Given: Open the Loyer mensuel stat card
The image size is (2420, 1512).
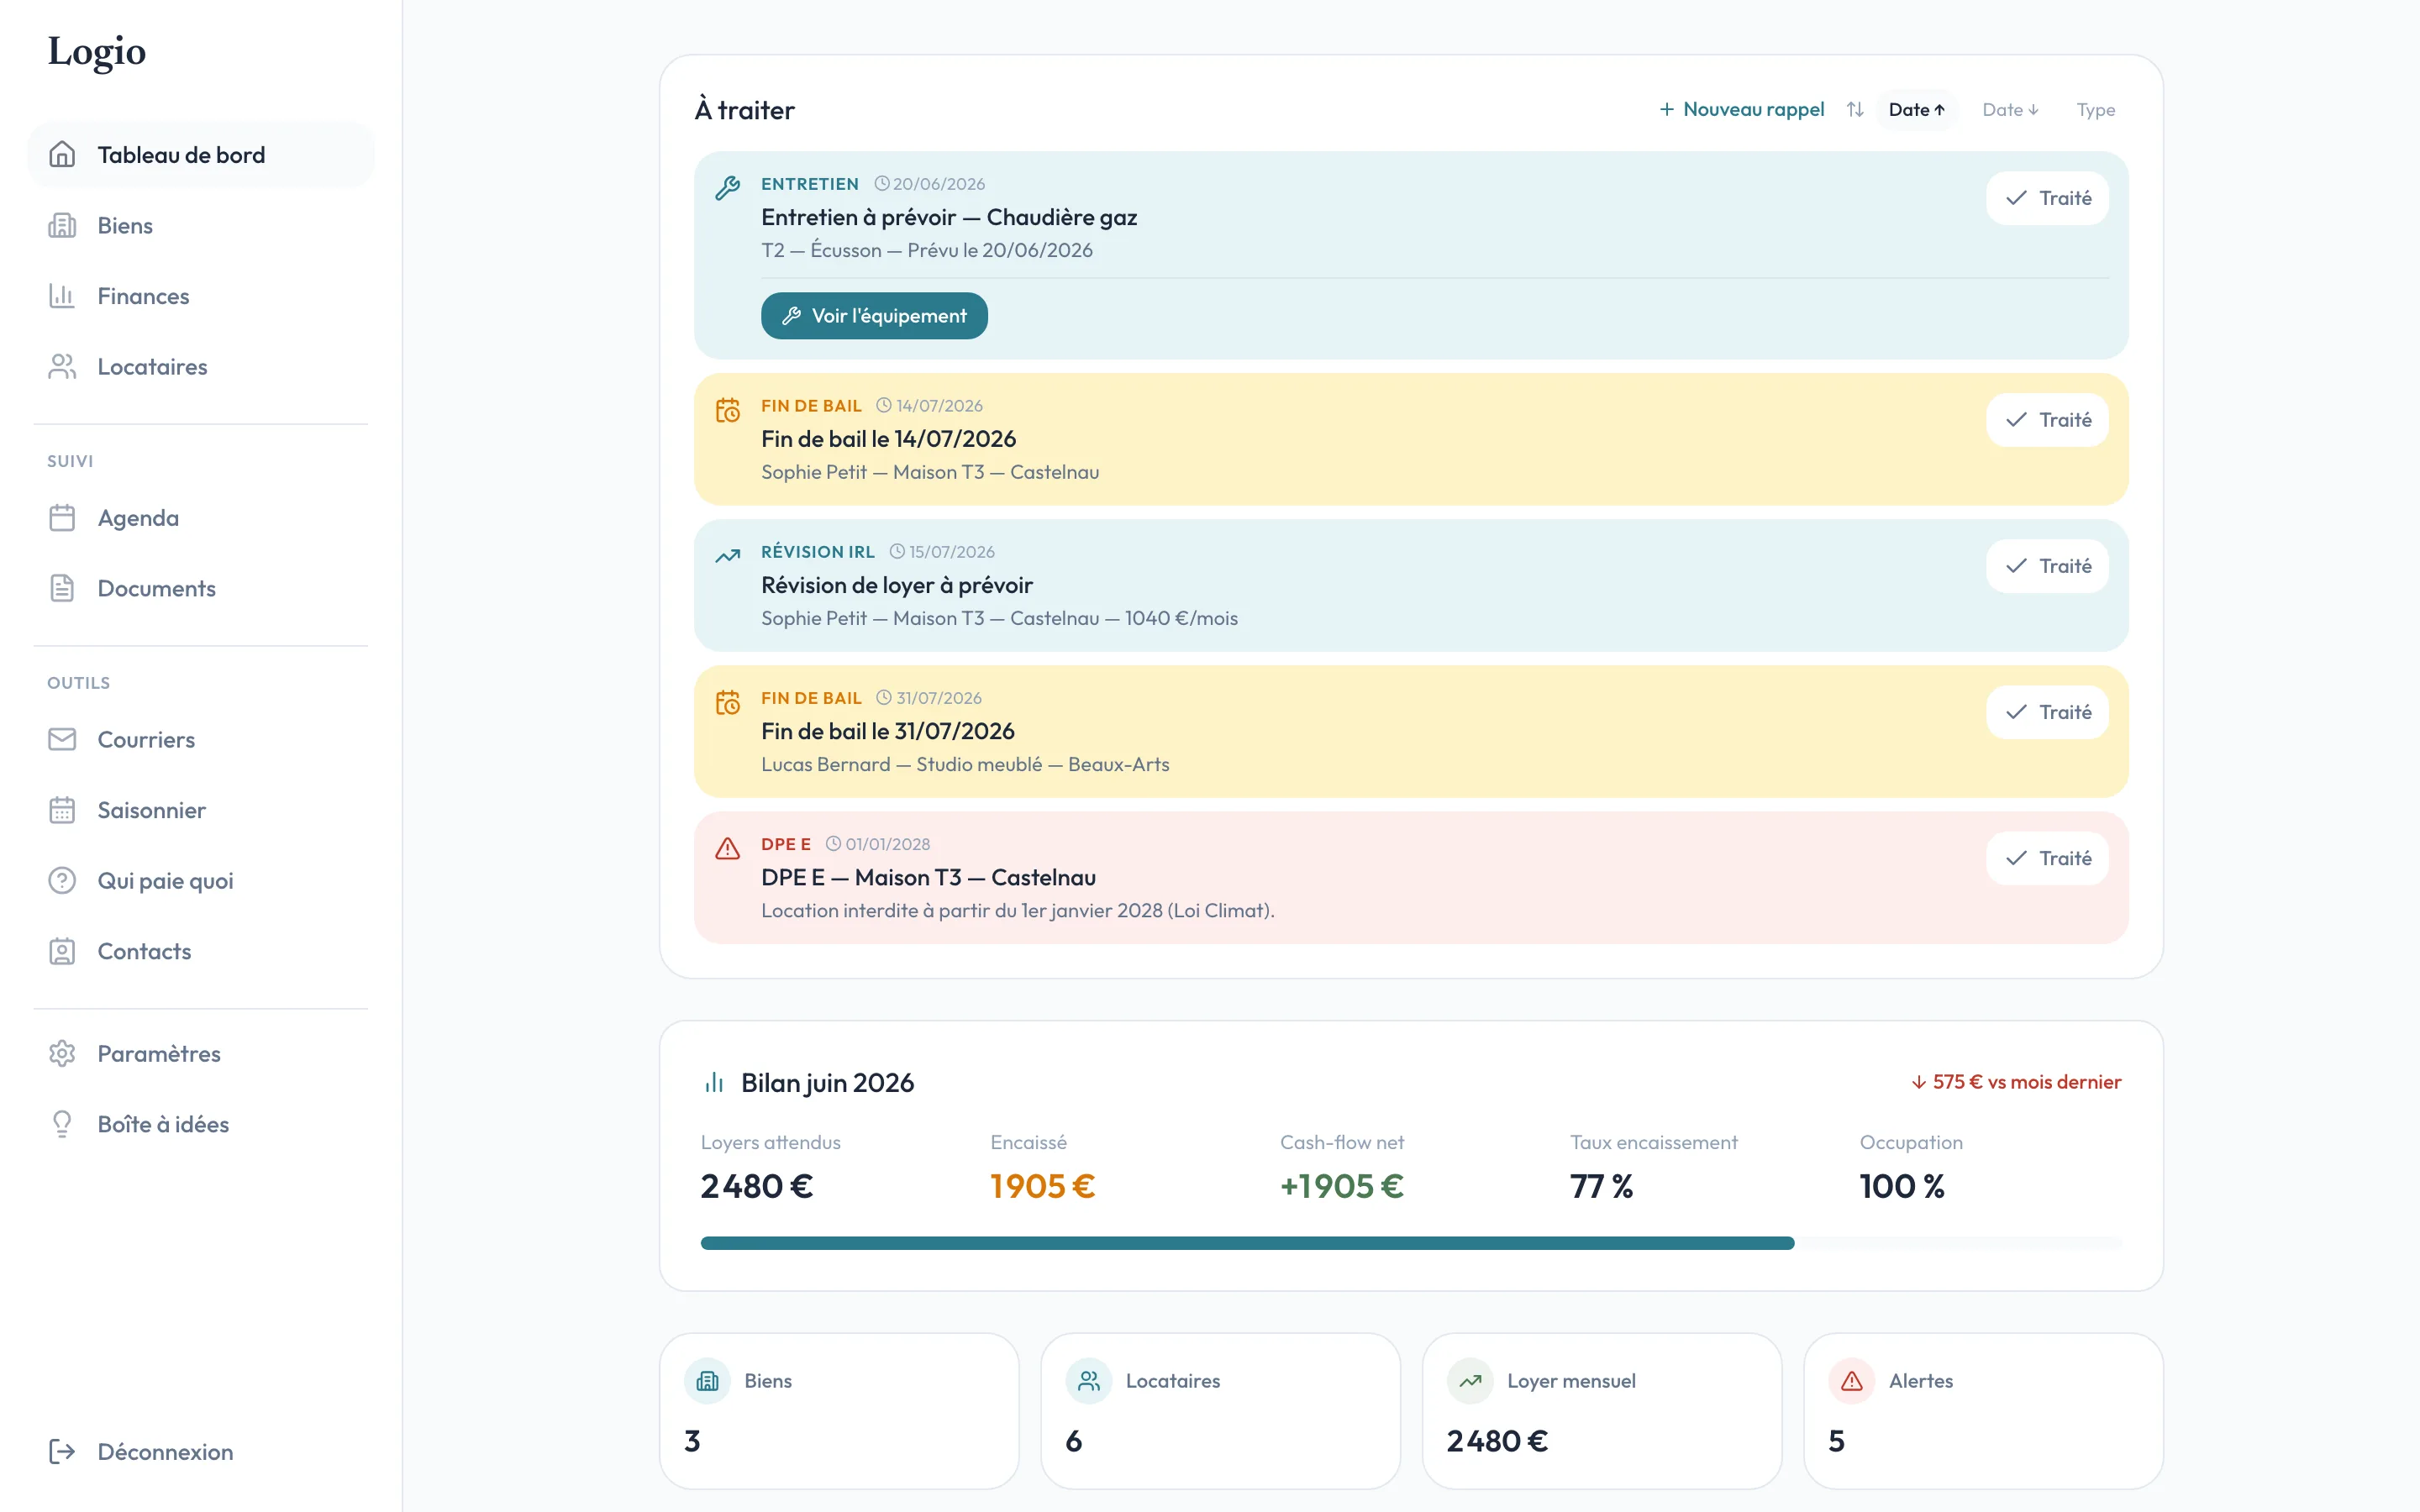Looking at the screenshot, I should pos(1602,1411).
